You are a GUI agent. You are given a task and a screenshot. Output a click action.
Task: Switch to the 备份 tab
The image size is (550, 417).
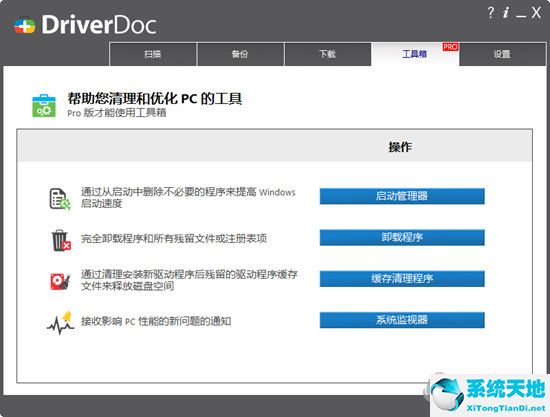240,54
